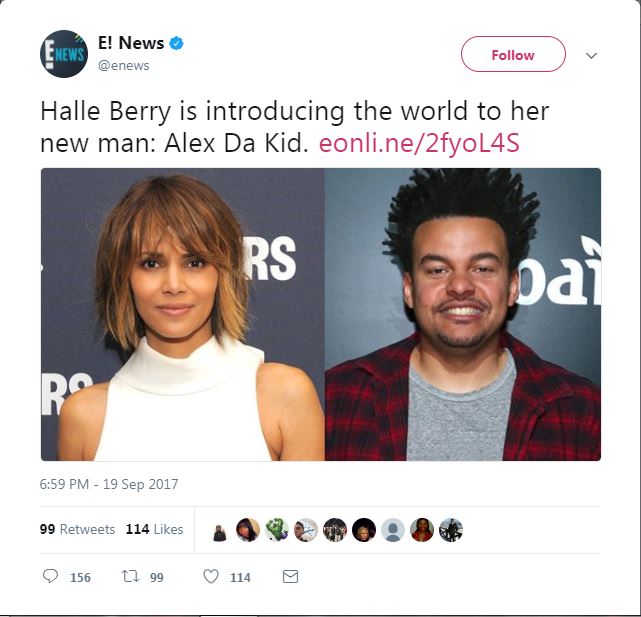Follow the E! News account
This screenshot has width=641, height=617.
coord(513,54)
